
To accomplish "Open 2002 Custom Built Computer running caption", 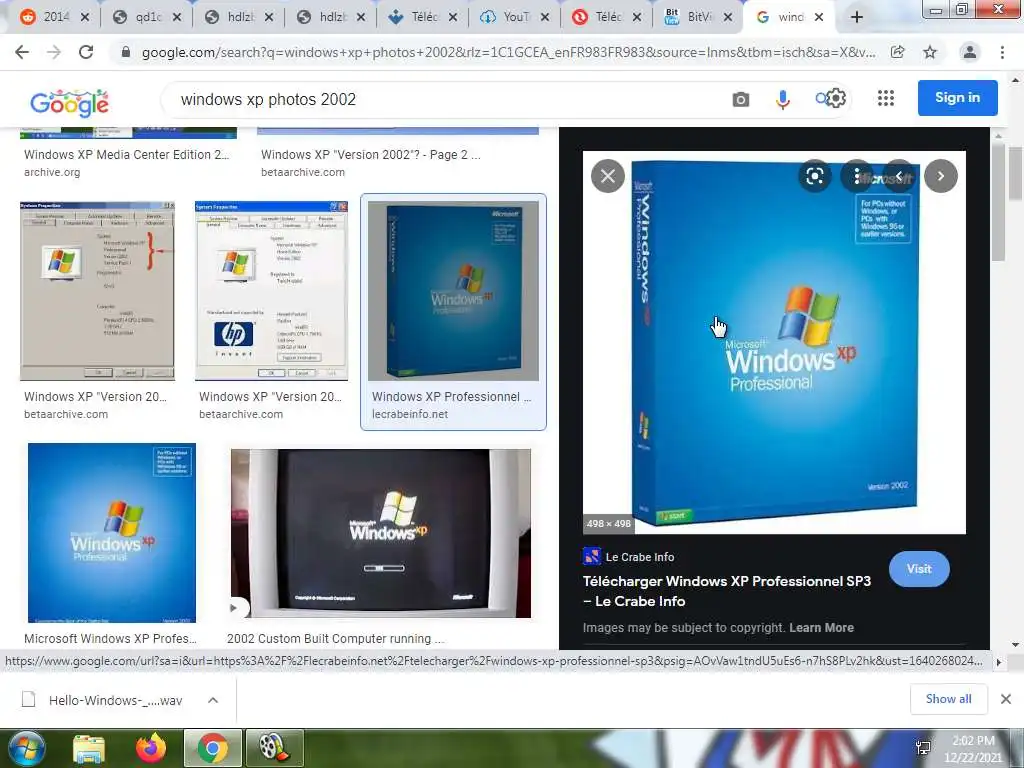I will click(336, 638).
